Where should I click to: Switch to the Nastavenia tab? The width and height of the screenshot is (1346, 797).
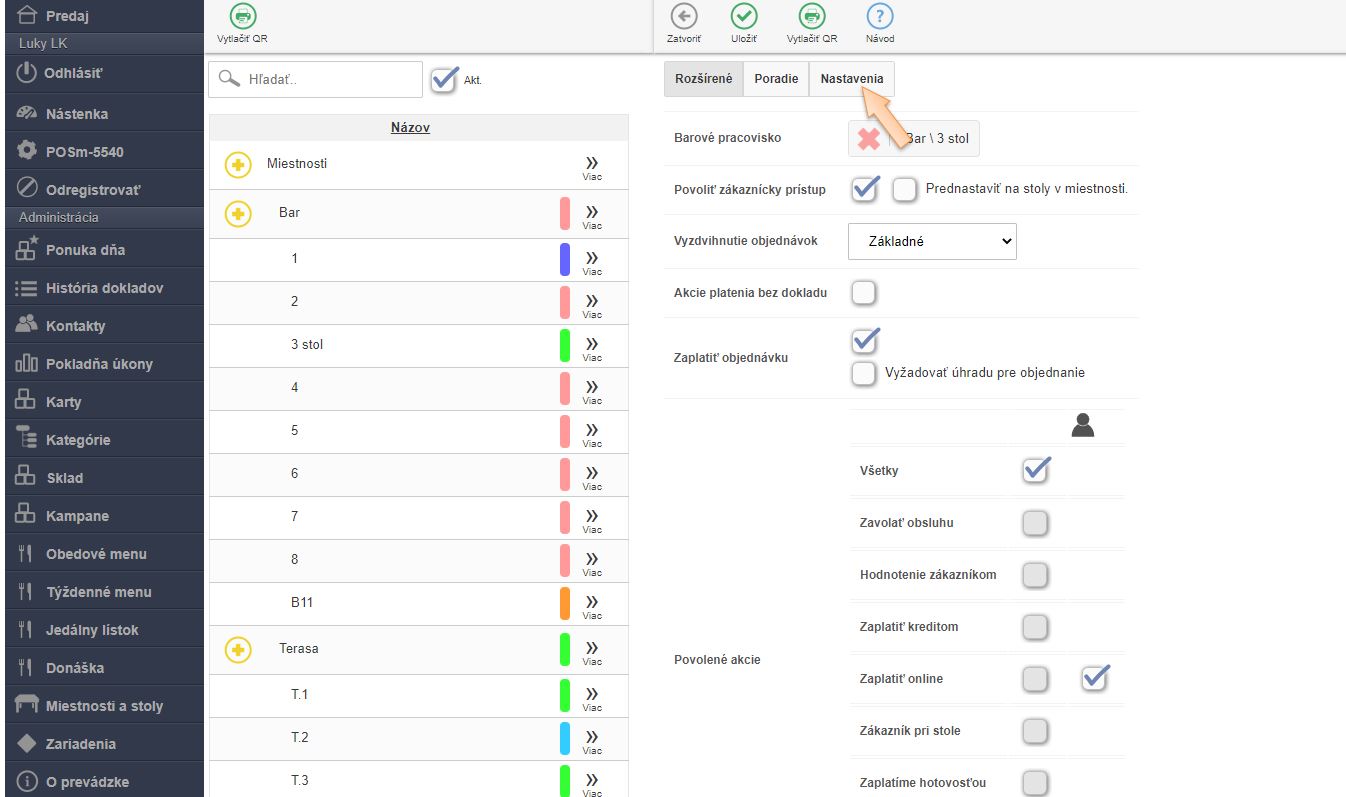coord(852,79)
